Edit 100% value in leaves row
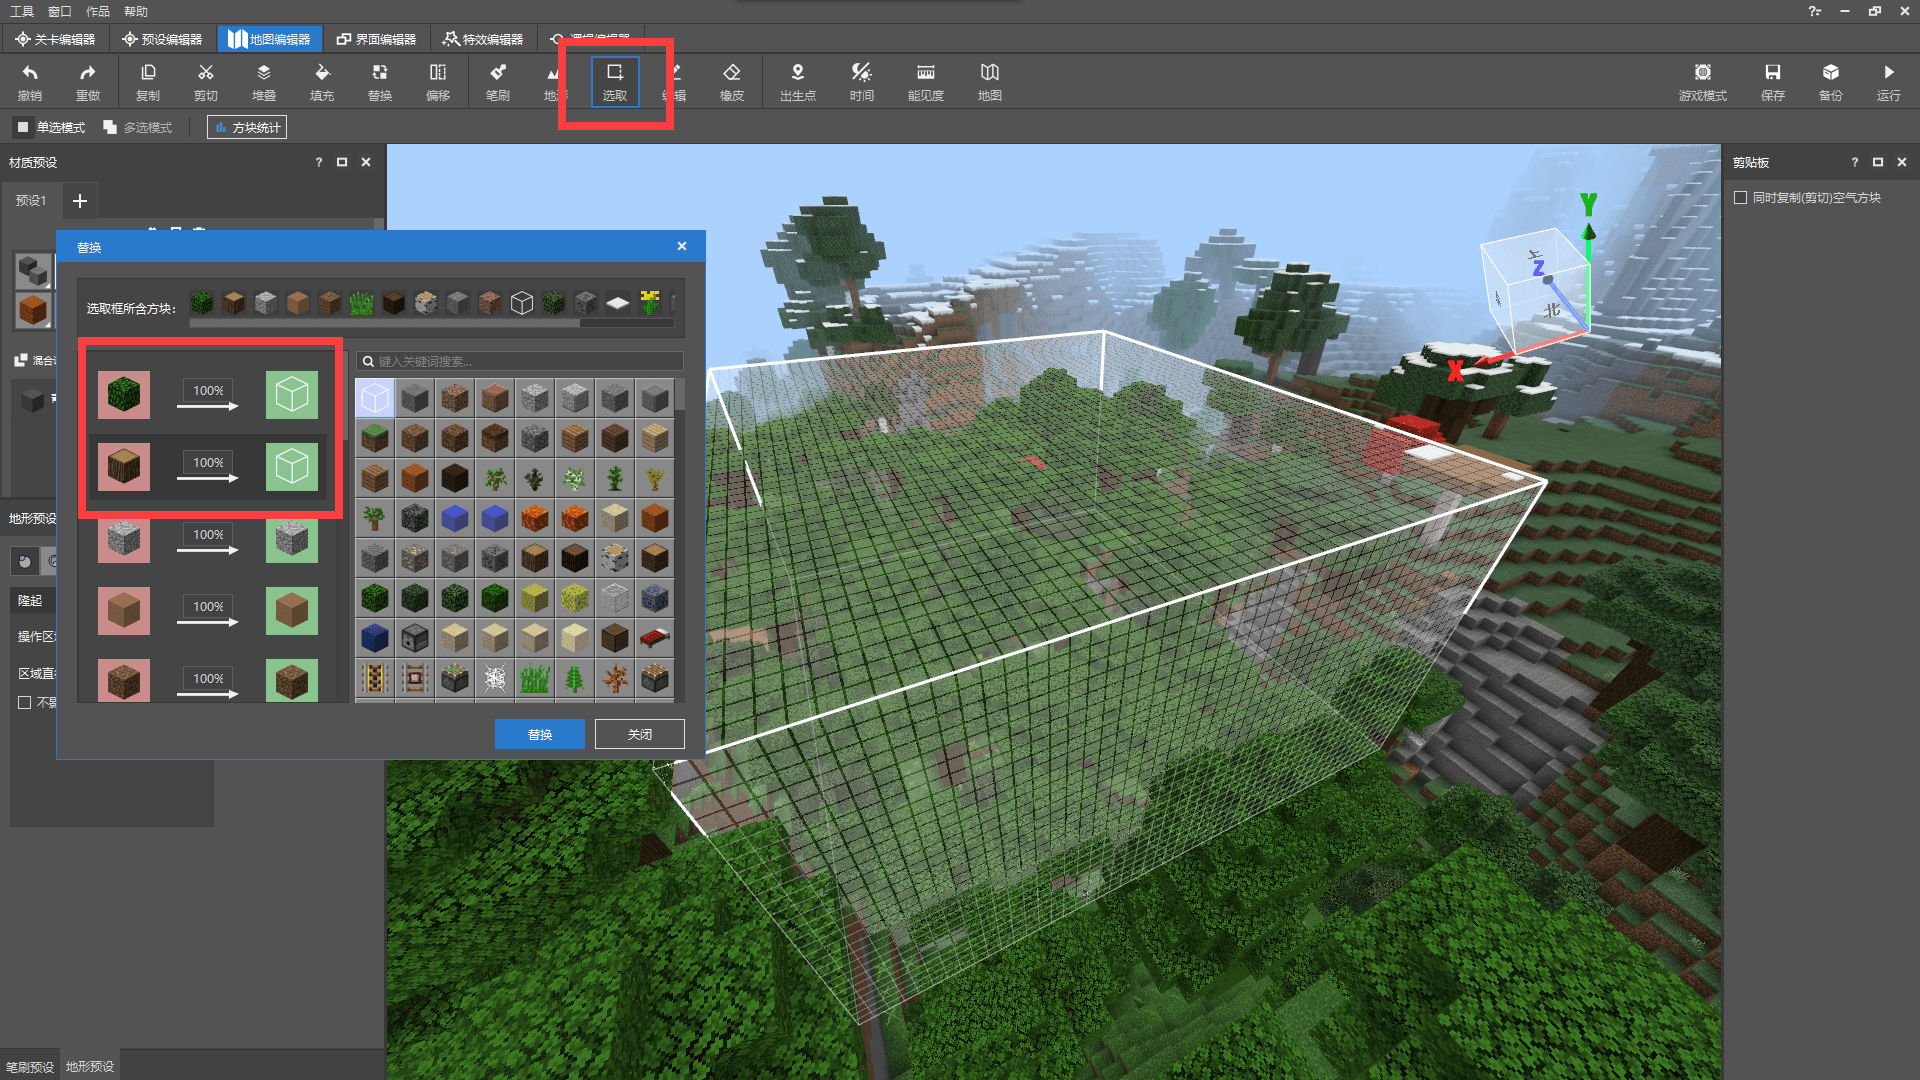 [x=208, y=390]
